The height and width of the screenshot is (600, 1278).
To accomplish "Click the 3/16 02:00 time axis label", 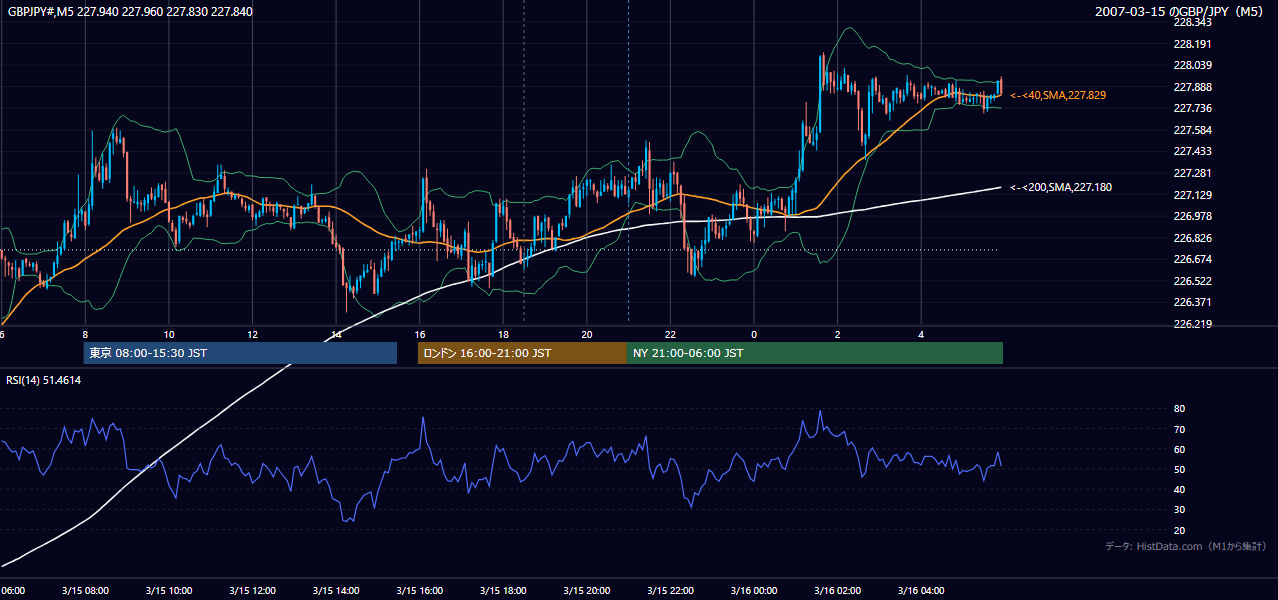I will point(837,590).
